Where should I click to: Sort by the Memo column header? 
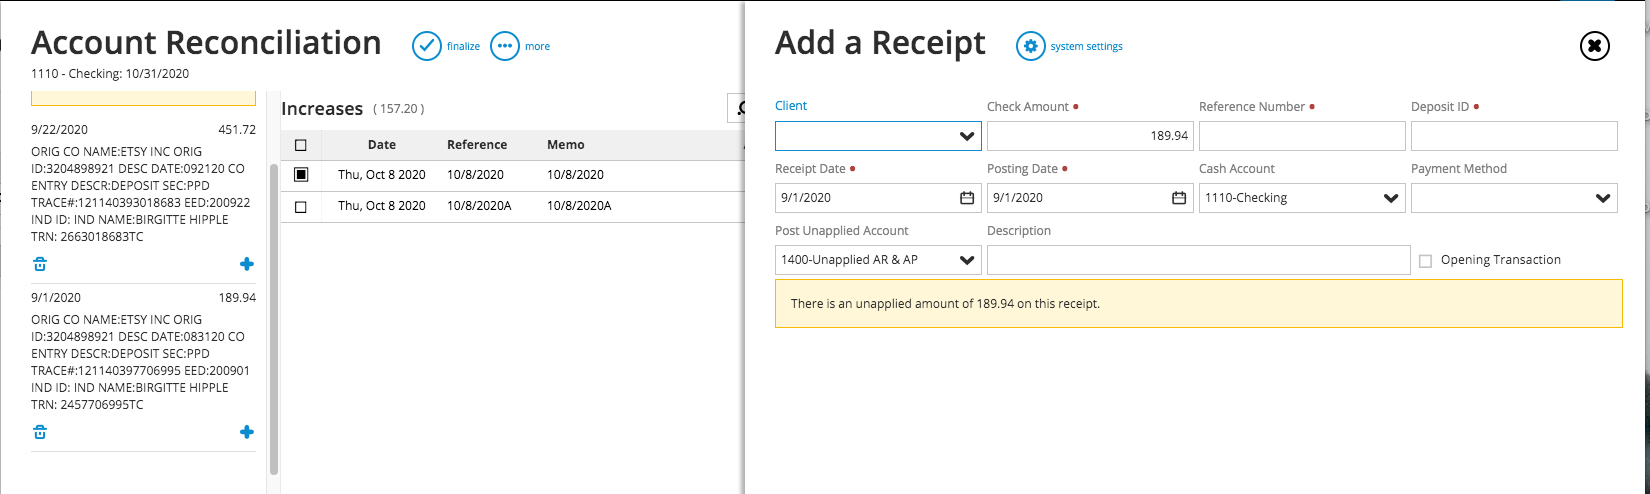(x=566, y=145)
